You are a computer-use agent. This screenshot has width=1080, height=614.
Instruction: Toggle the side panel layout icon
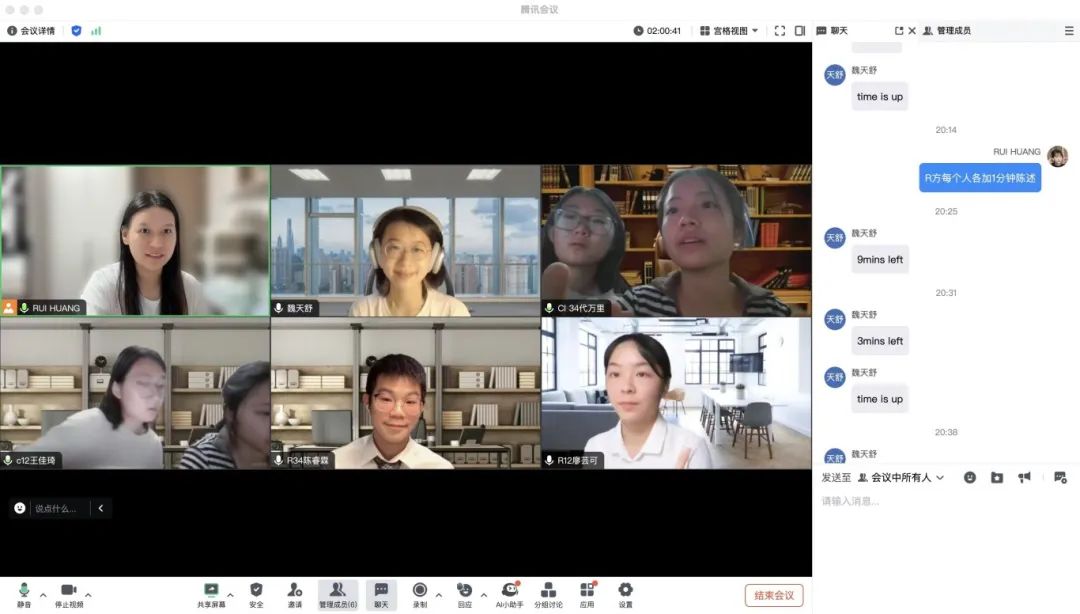point(800,31)
